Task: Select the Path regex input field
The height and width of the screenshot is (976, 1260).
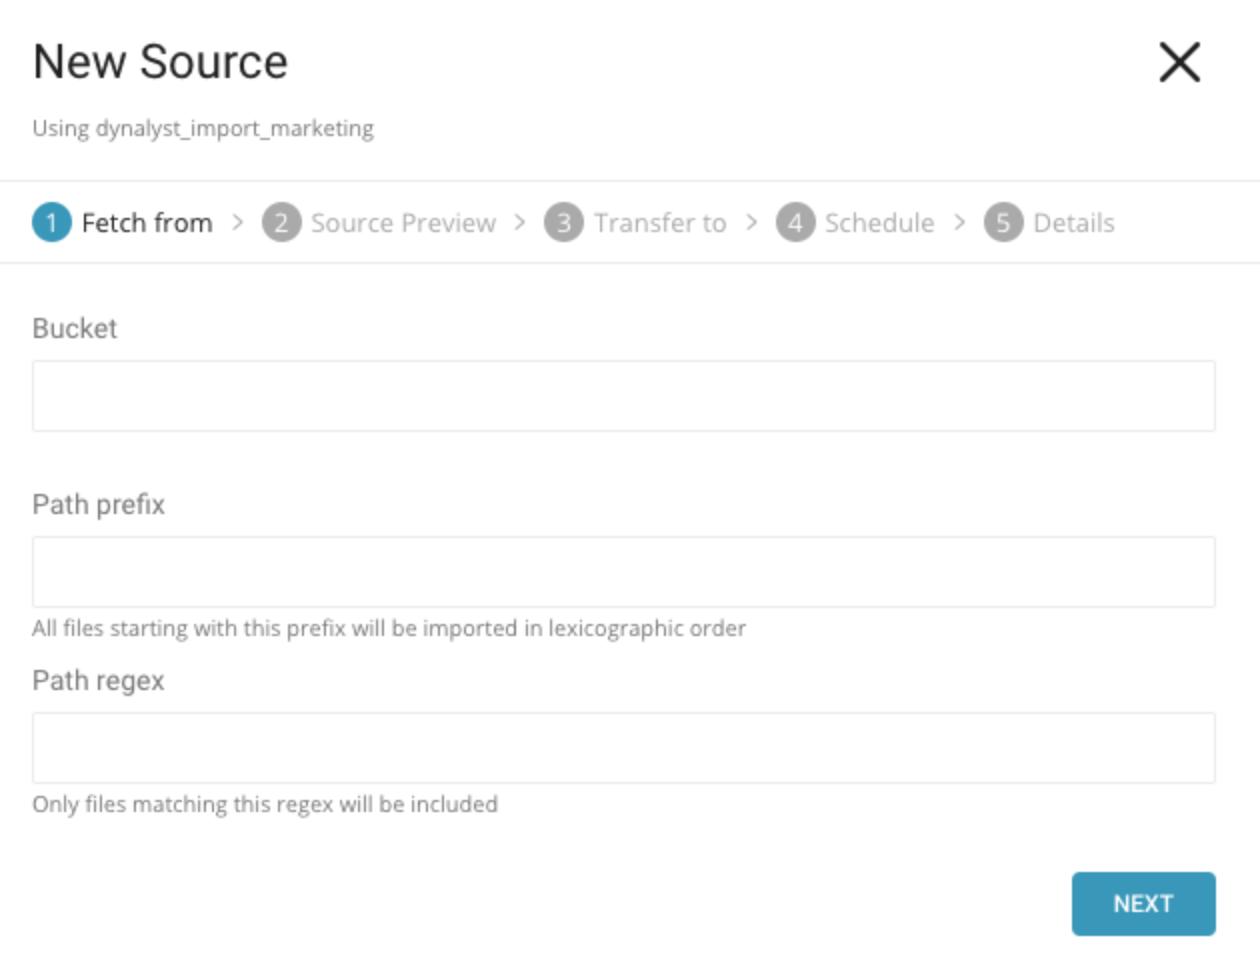Action: tap(623, 748)
